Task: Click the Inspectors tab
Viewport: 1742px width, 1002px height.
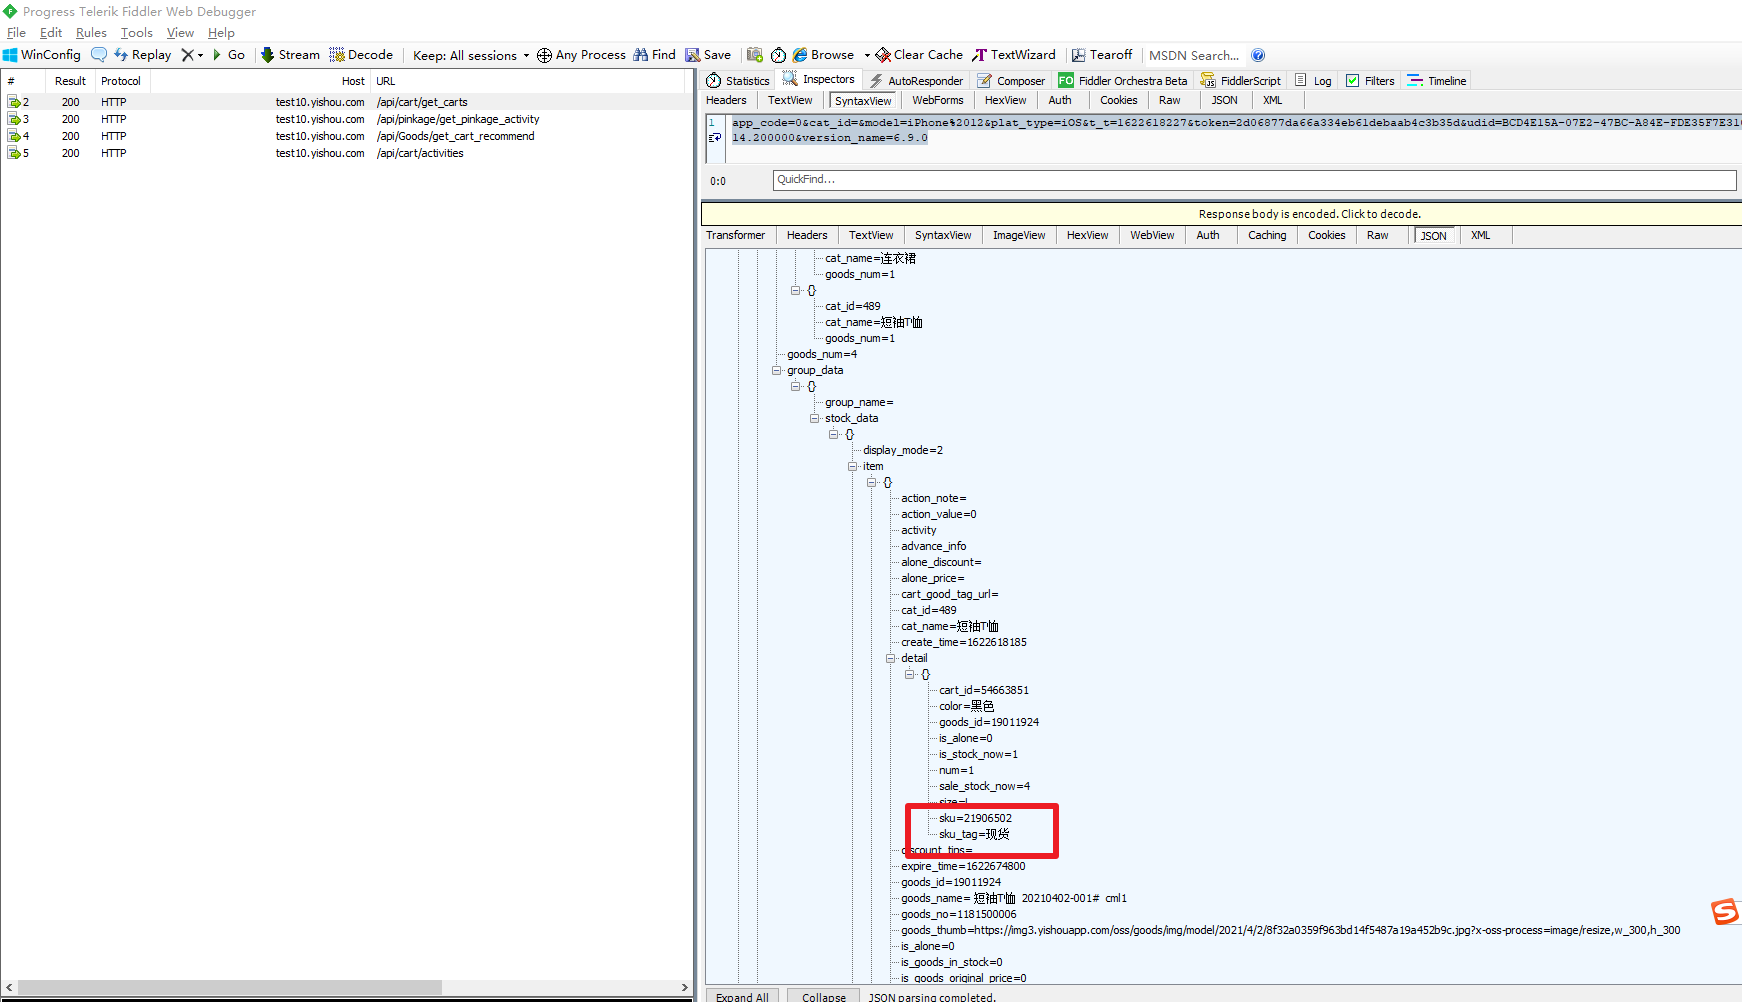Action: click(819, 80)
